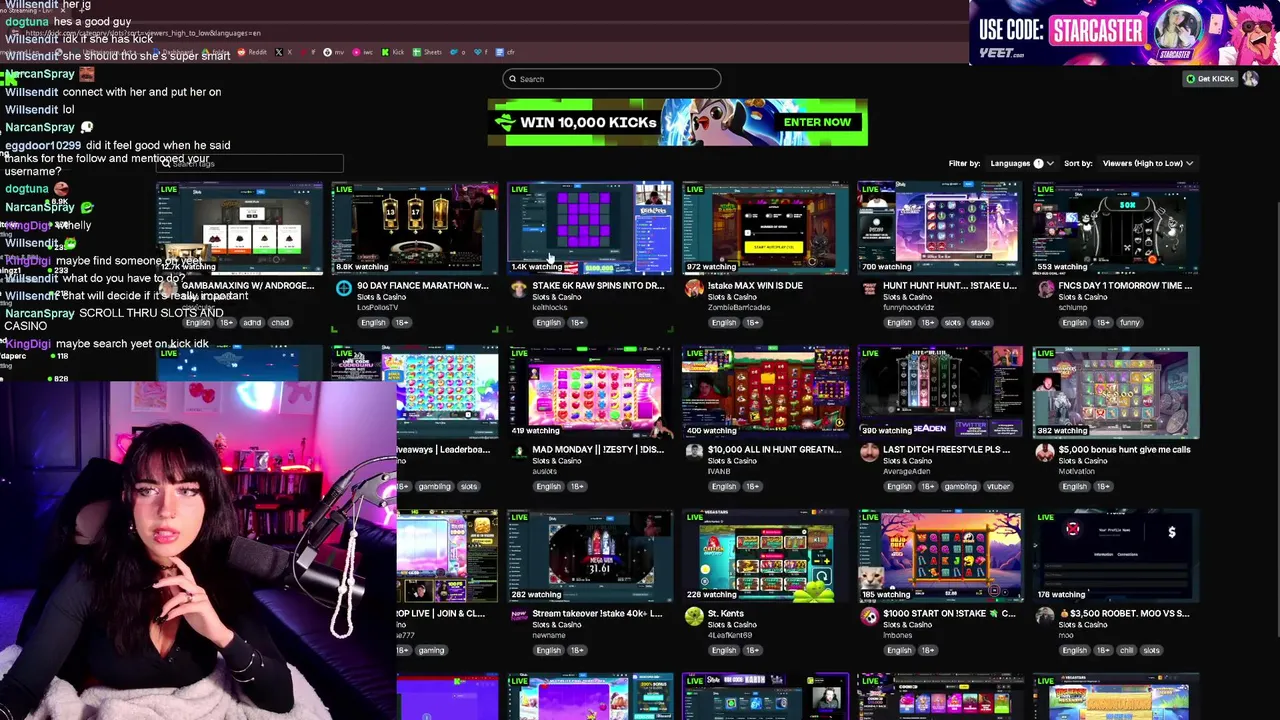This screenshot has width=1280, height=720.
Task: Open the Viewers (High to Low) sort dropdown
Action: pos(1148,163)
